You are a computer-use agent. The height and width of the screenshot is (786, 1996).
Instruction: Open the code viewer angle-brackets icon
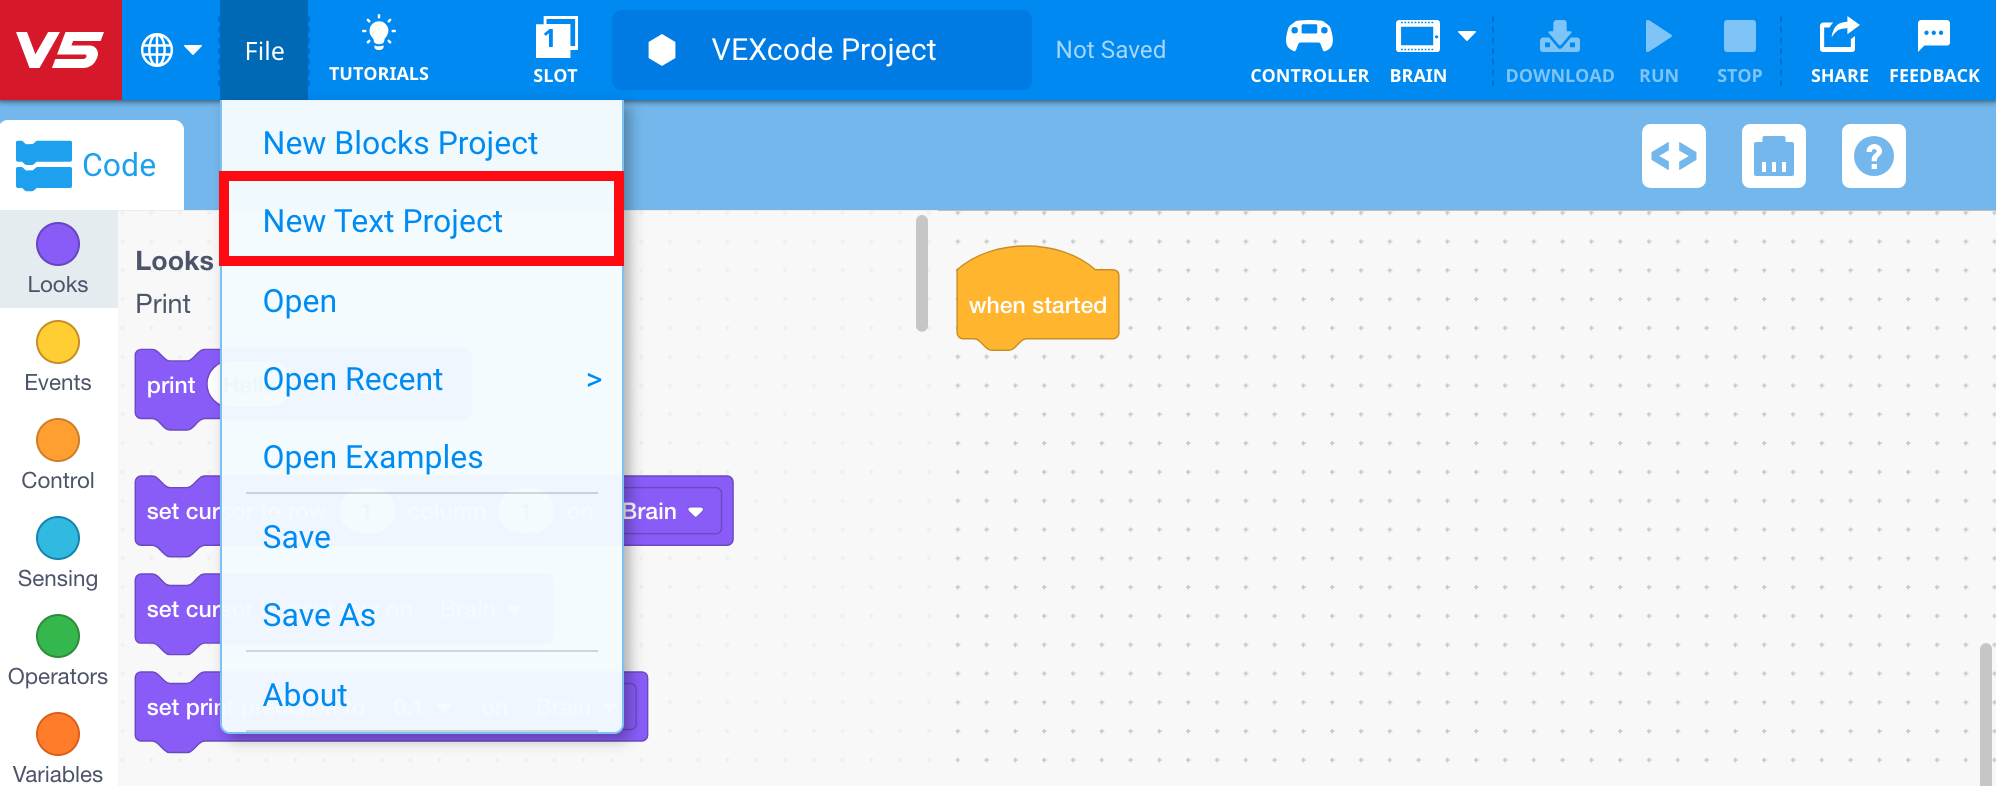coord(1673,156)
